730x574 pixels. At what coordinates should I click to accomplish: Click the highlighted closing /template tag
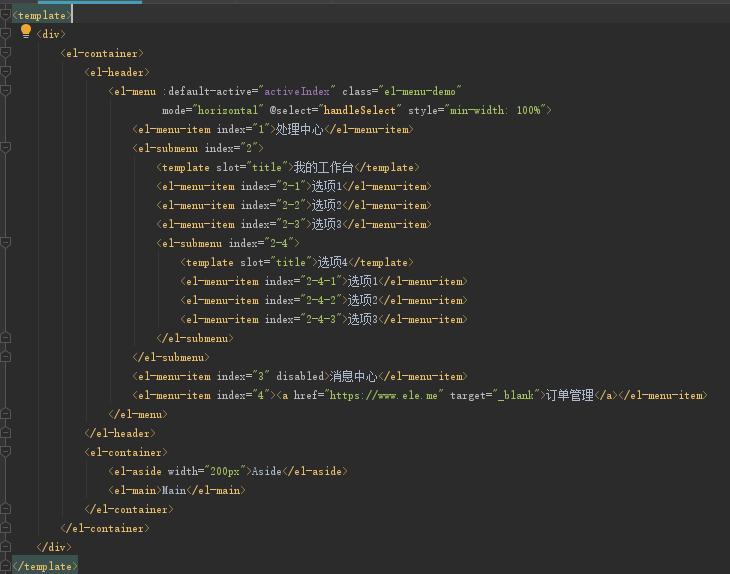(x=45, y=566)
